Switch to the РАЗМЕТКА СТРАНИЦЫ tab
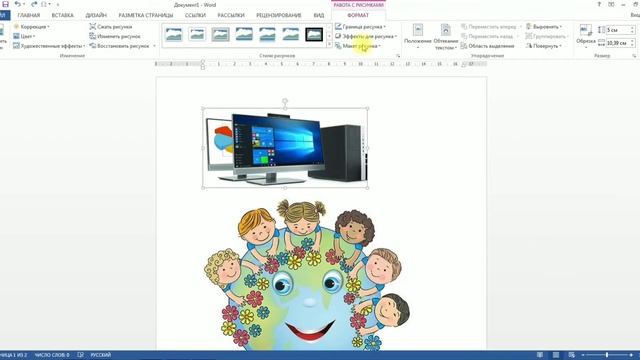This screenshot has width=640, height=360. [x=146, y=15]
